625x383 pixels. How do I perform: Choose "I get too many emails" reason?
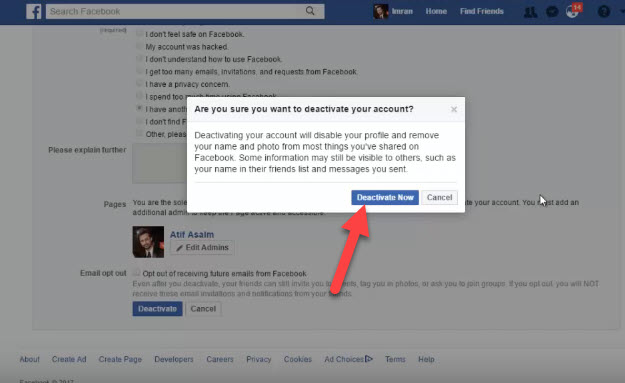click(x=139, y=71)
